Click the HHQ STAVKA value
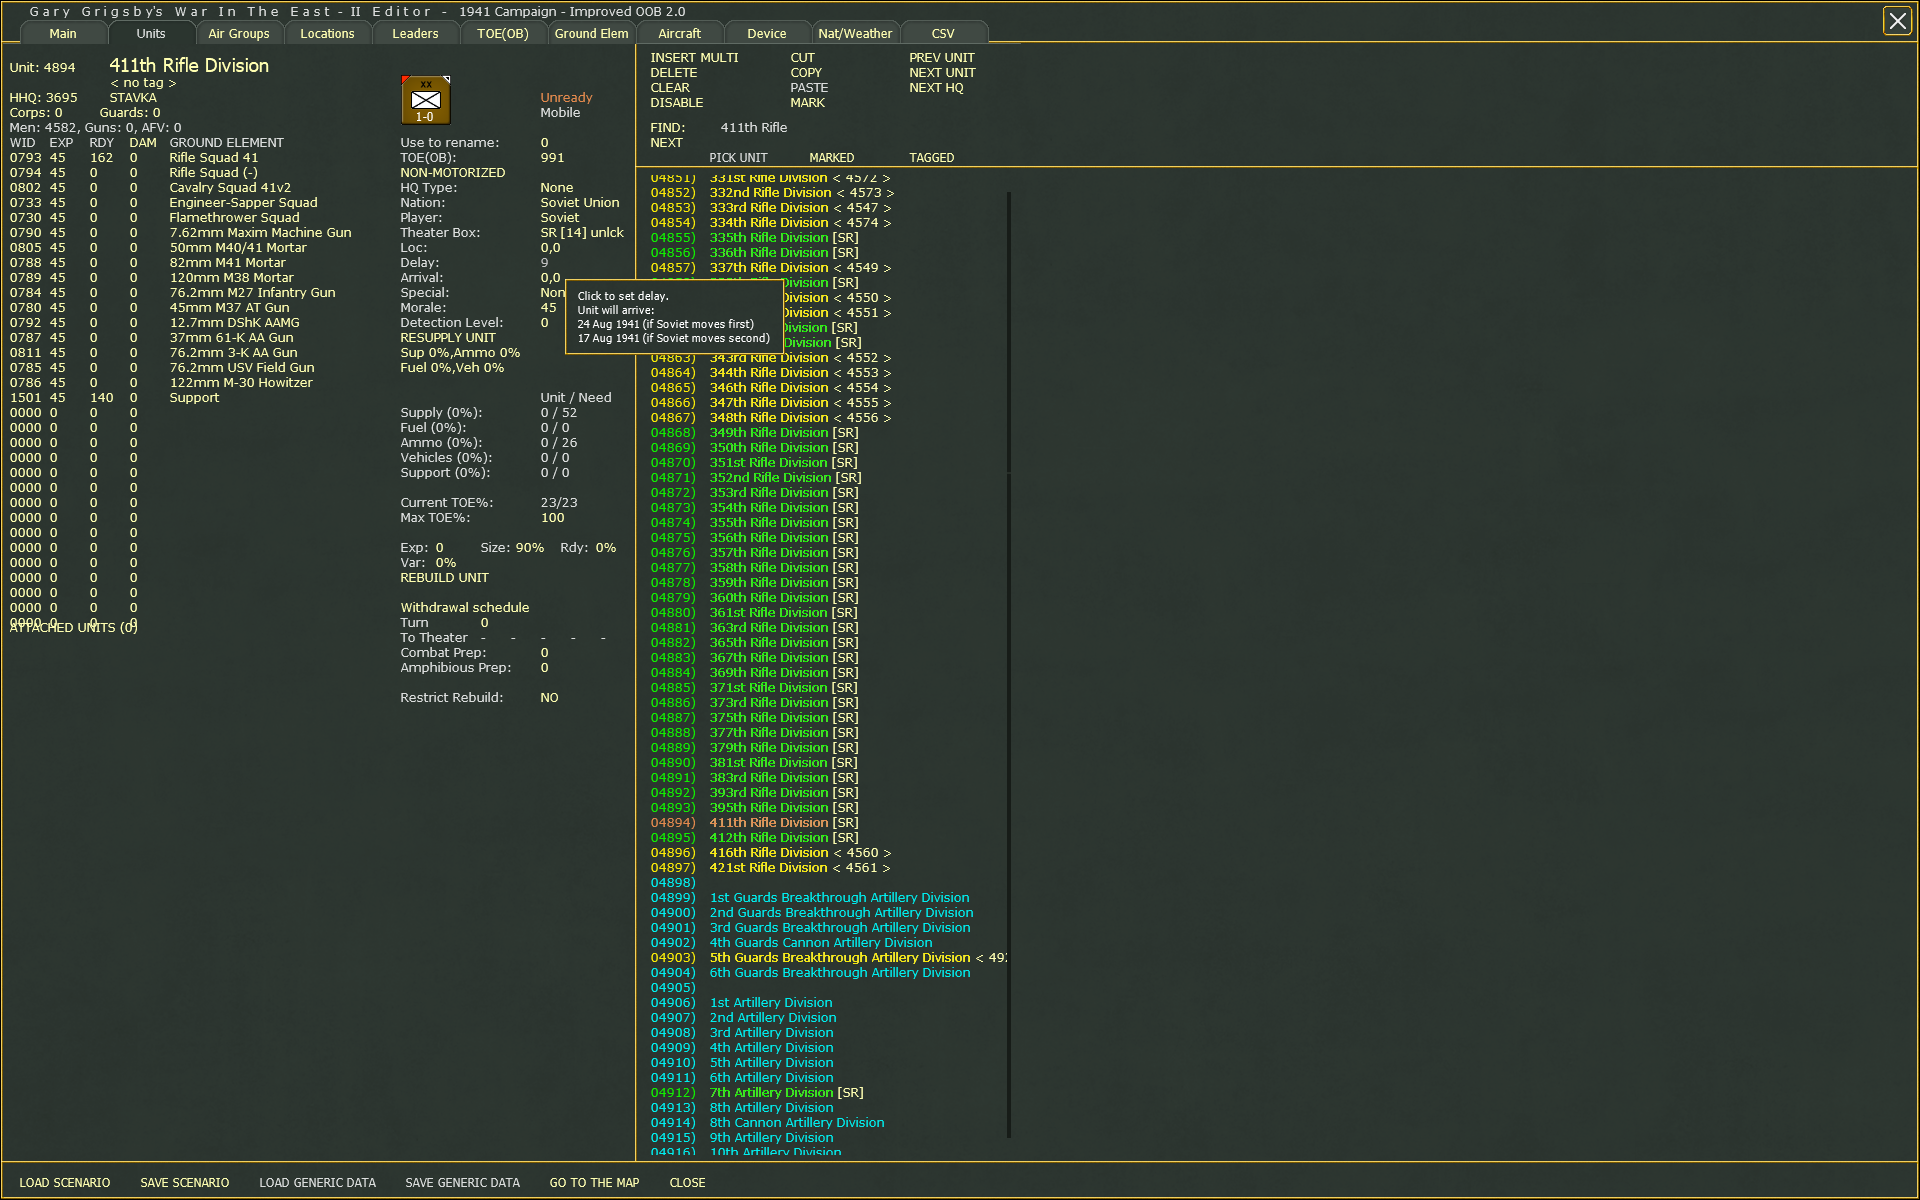The width and height of the screenshot is (1920, 1200). (x=133, y=98)
